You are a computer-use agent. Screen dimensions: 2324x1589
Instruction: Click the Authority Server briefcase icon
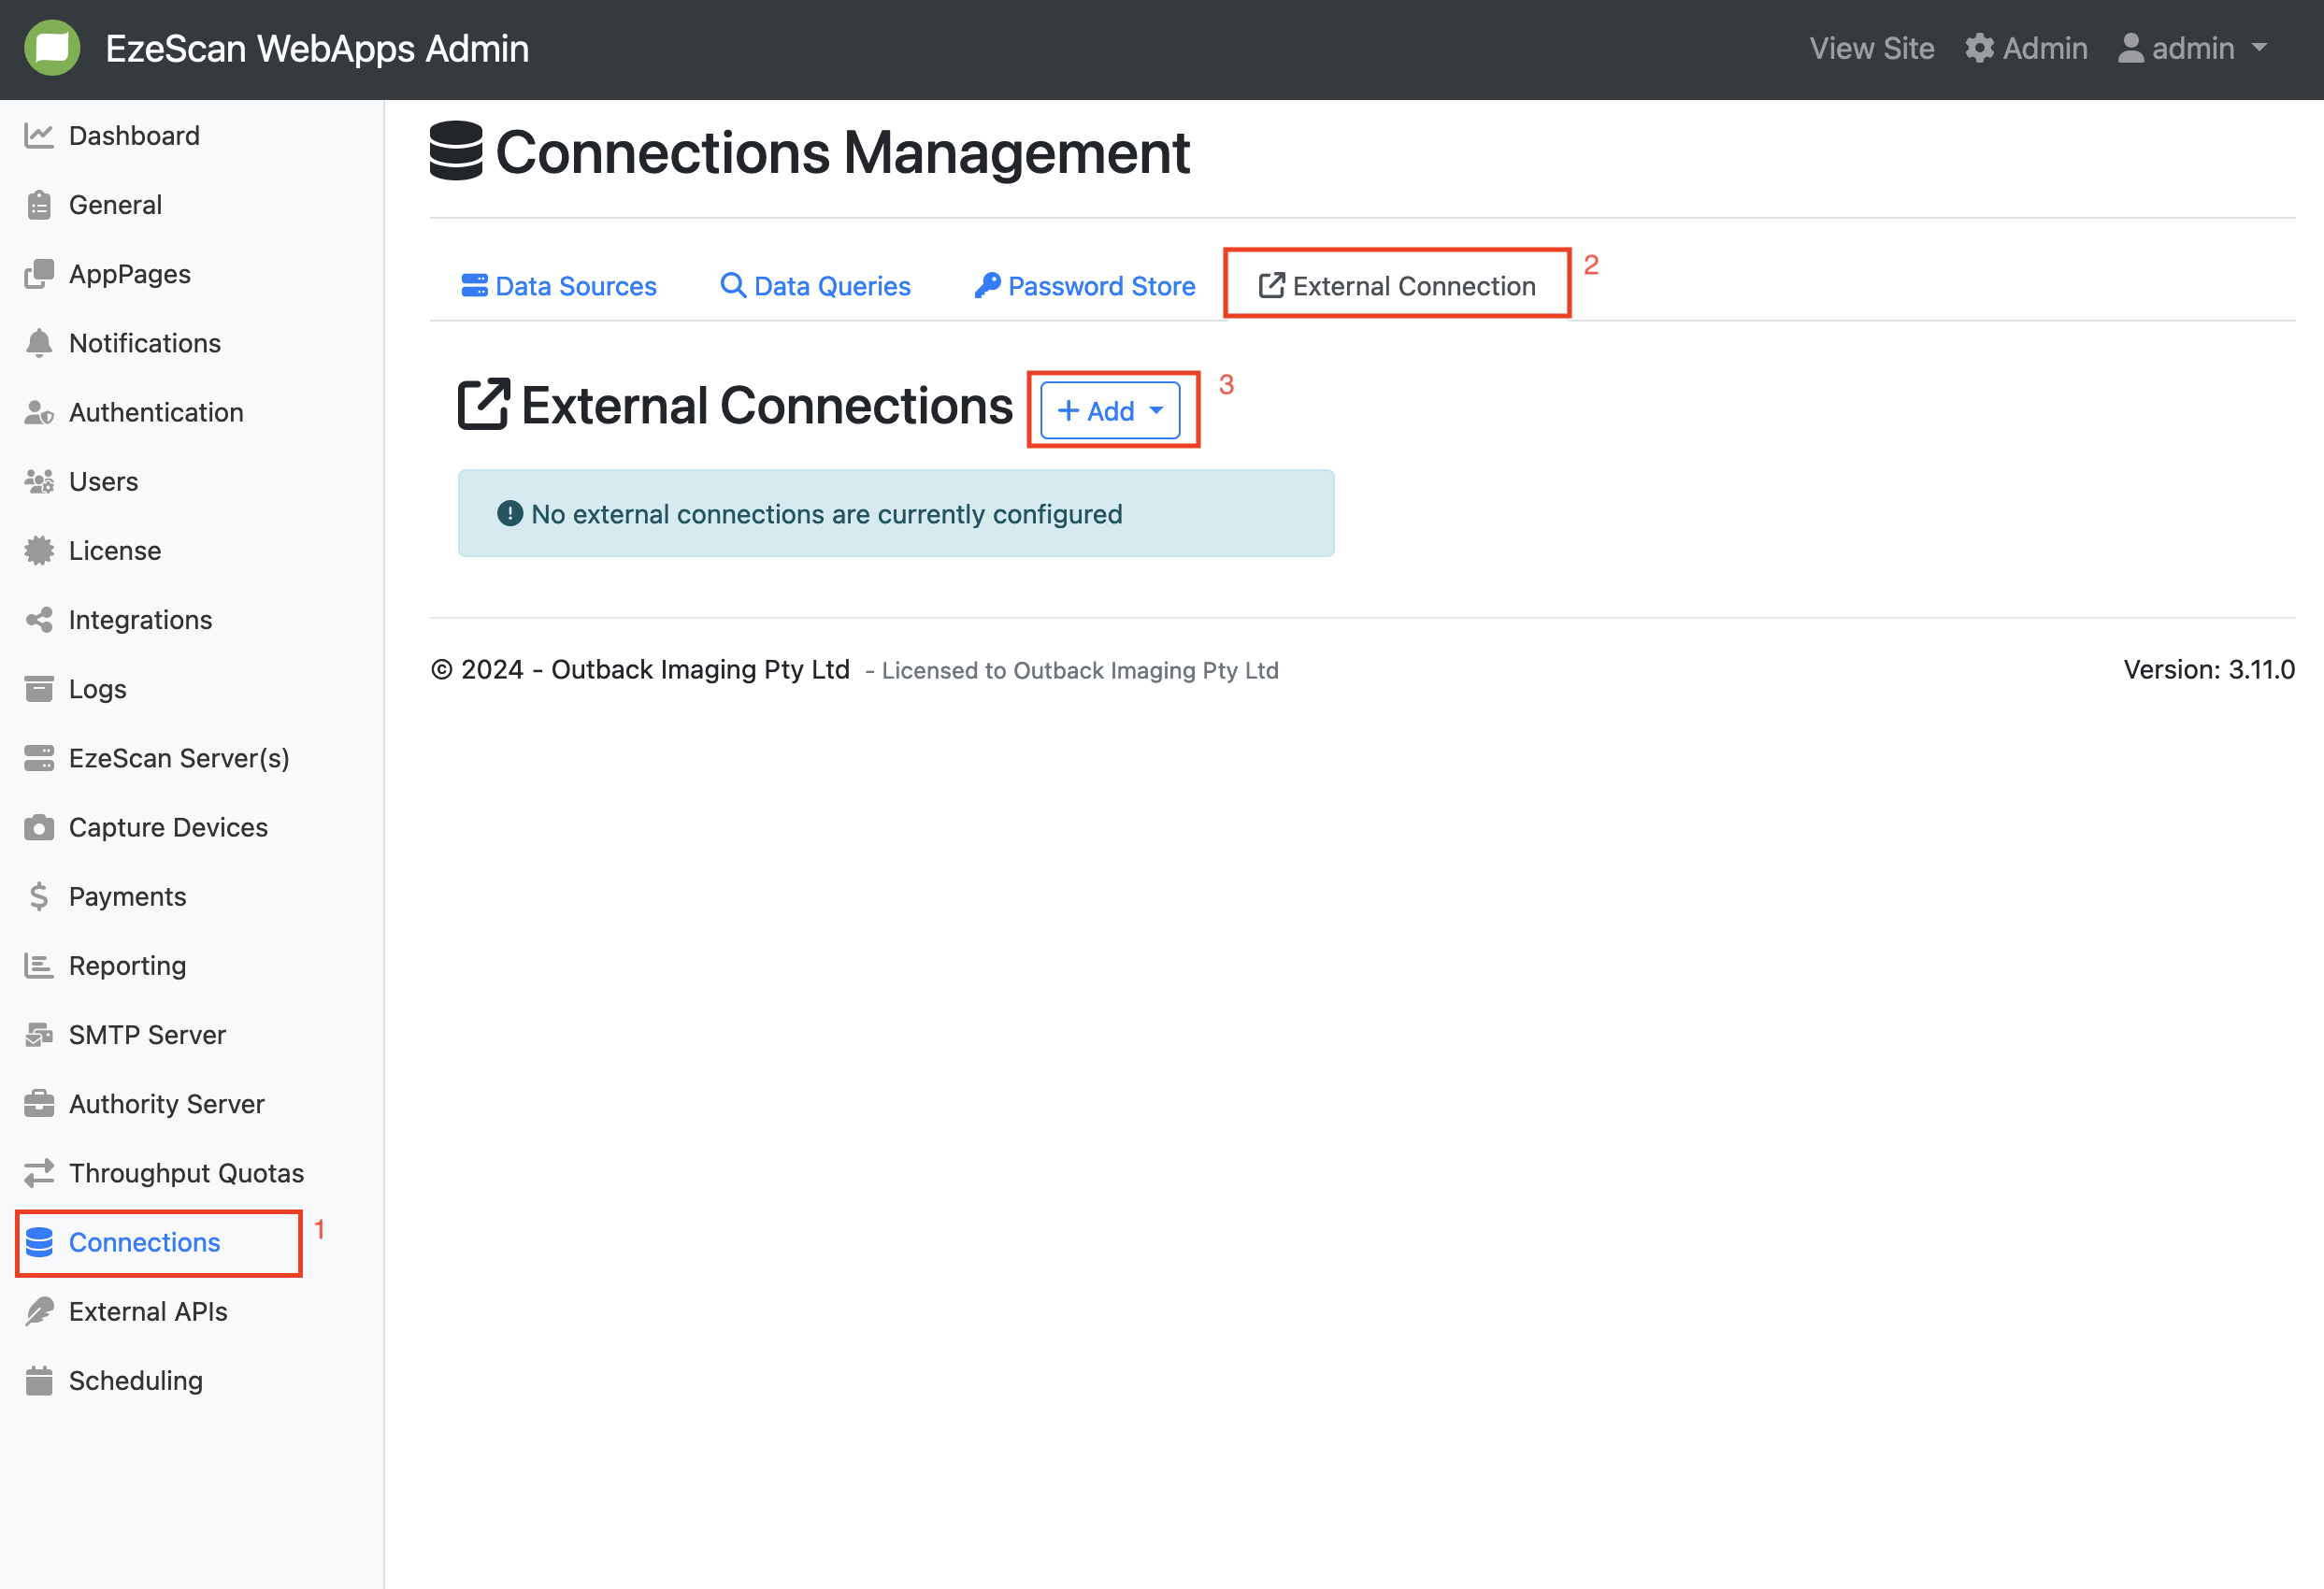click(x=39, y=1104)
